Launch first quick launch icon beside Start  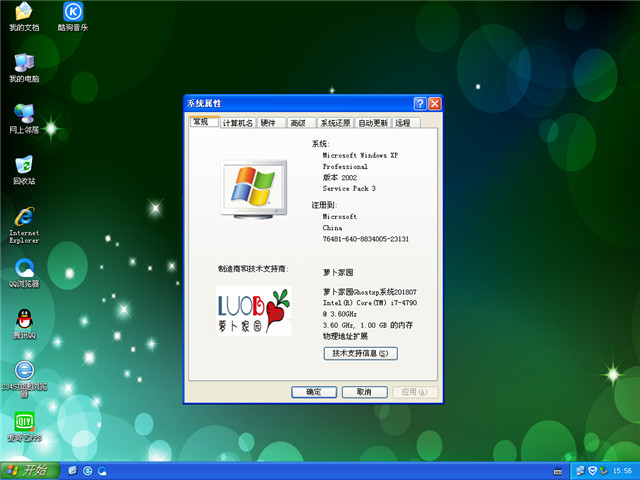(73, 471)
